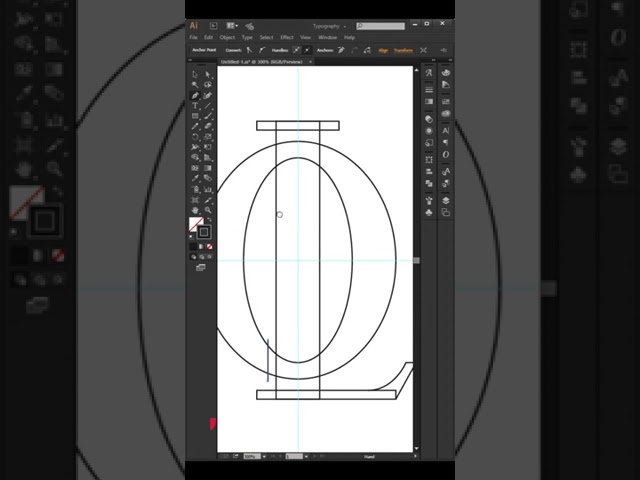This screenshot has width=640, height=480.
Task: Select the Eyedropper tool
Action: [195, 178]
